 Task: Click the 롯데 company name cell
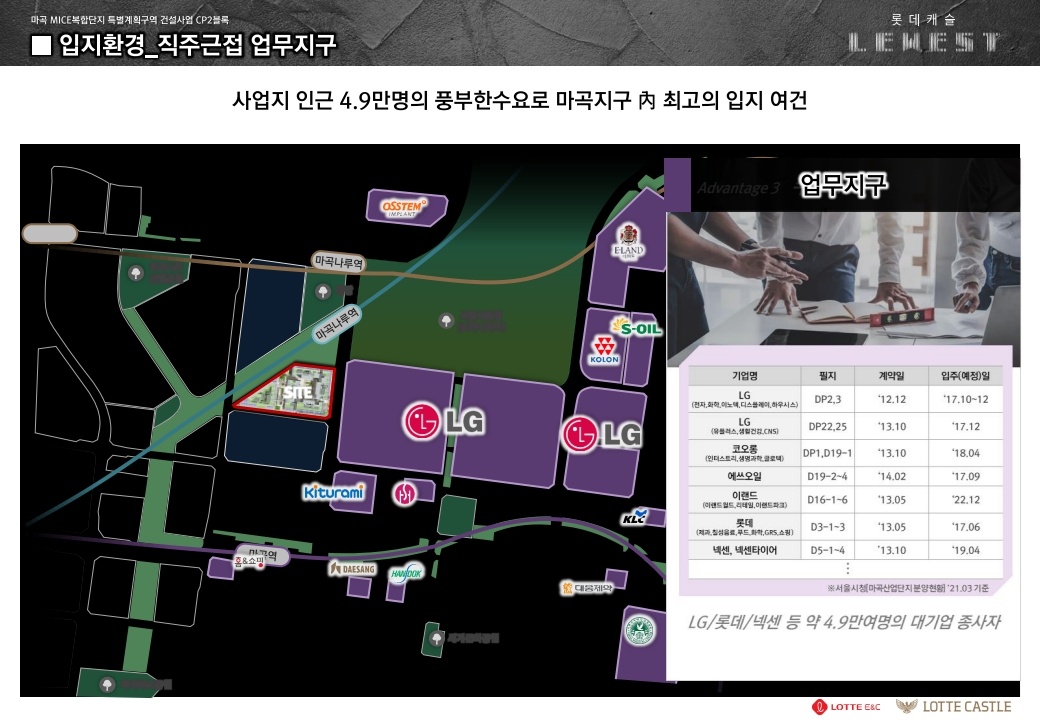point(744,526)
